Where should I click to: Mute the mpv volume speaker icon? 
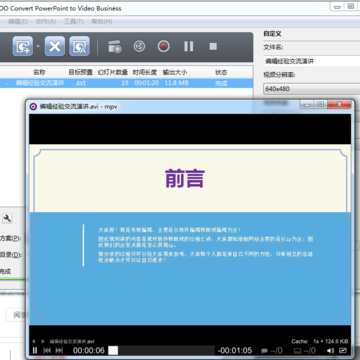331,350
